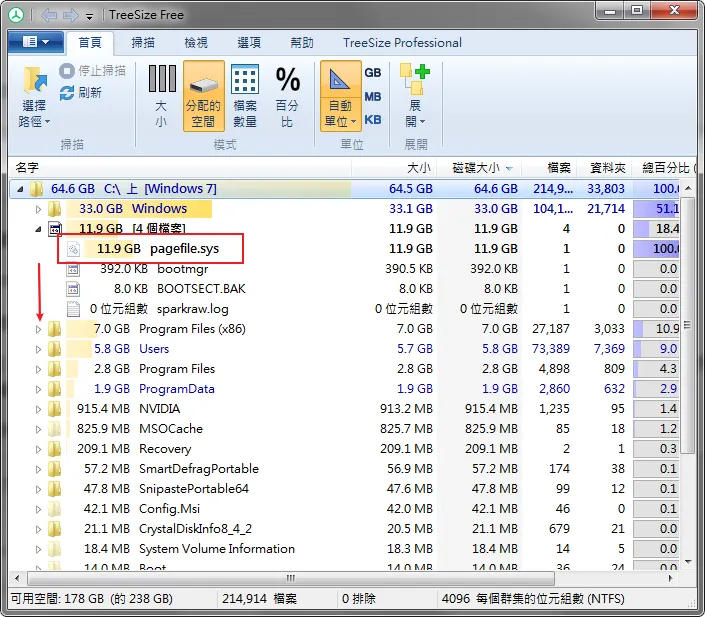Collapse the [4 個檔案] files group
This screenshot has height=617, width=705.
coord(39,229)
